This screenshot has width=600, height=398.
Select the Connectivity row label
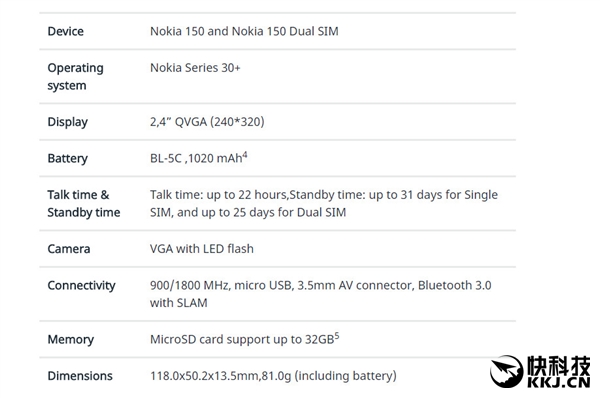coord(82,285)
